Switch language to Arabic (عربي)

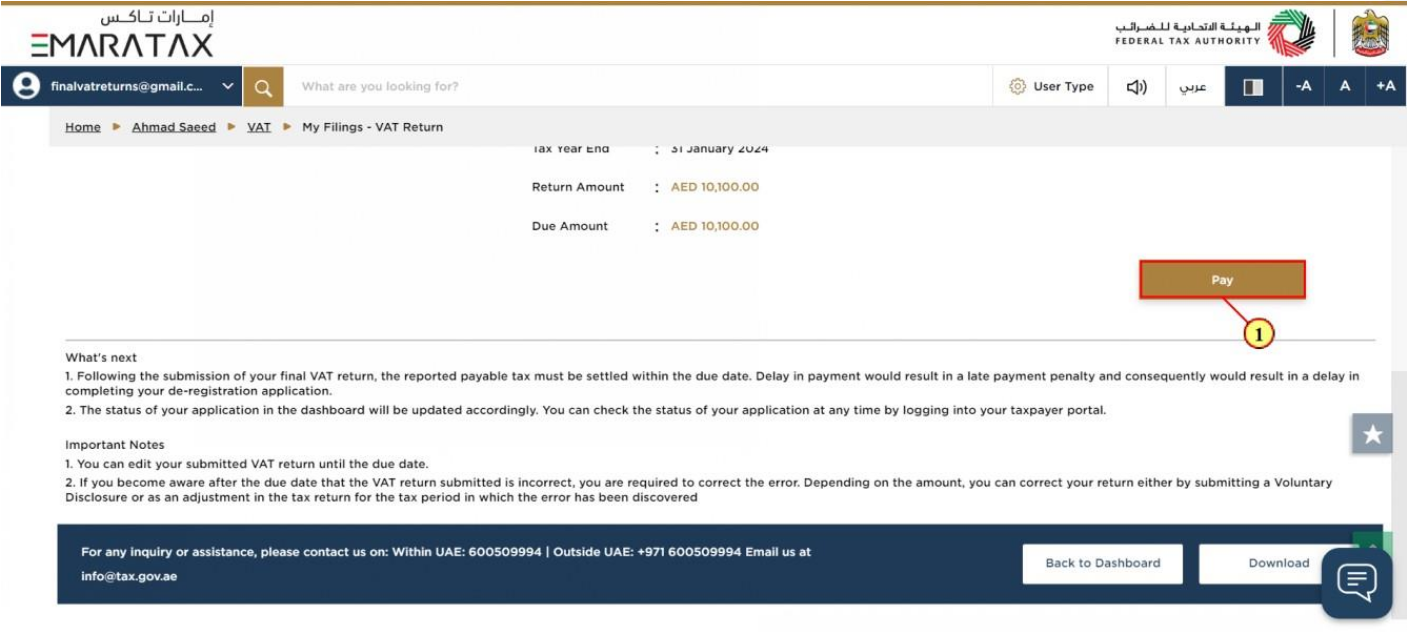tap(1193, 87)
